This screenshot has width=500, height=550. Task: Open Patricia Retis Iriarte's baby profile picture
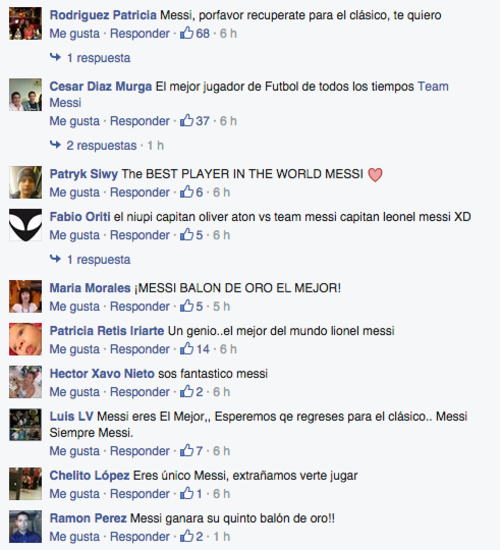25,339
